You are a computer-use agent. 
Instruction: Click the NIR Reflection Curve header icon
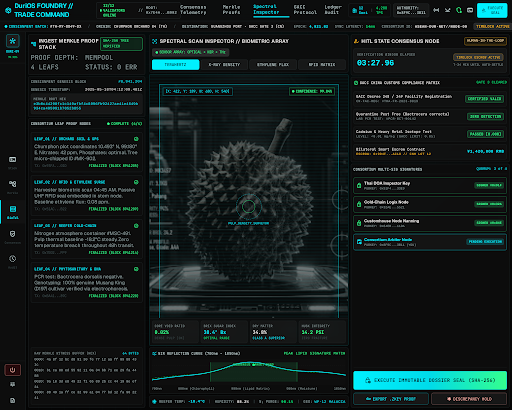pyautogui.click(x=154, y=353)
